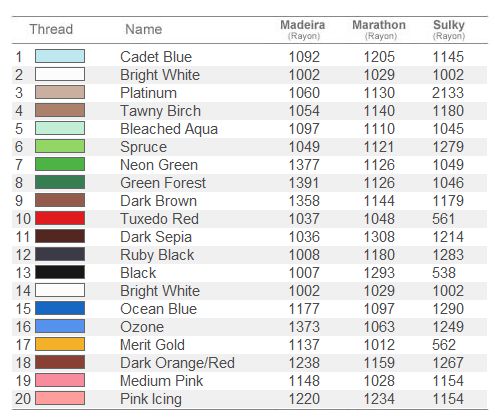Click the Marathon column header
Viewport: 500px width, 420px height.
(379, 29)
